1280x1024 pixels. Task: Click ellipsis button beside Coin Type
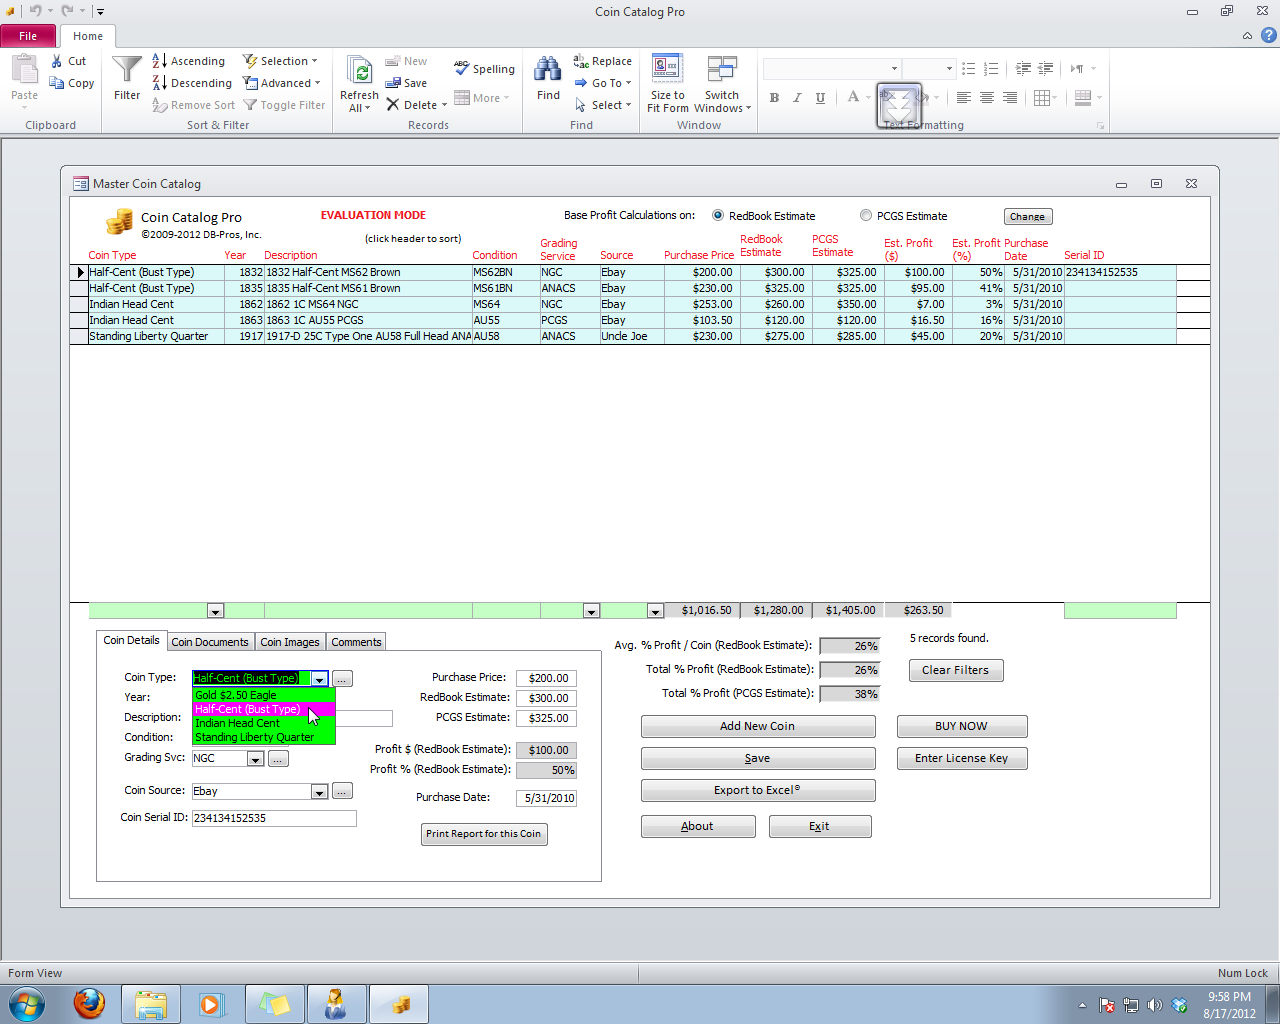coord(342,679)
